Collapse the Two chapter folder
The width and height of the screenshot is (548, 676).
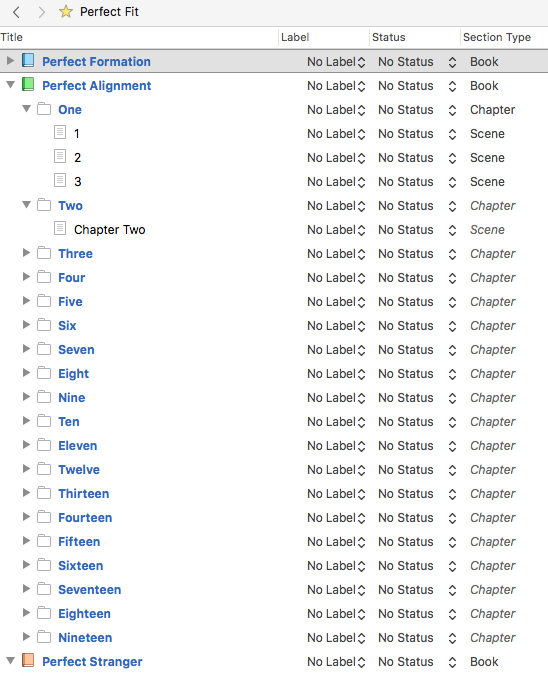point(26,205)
